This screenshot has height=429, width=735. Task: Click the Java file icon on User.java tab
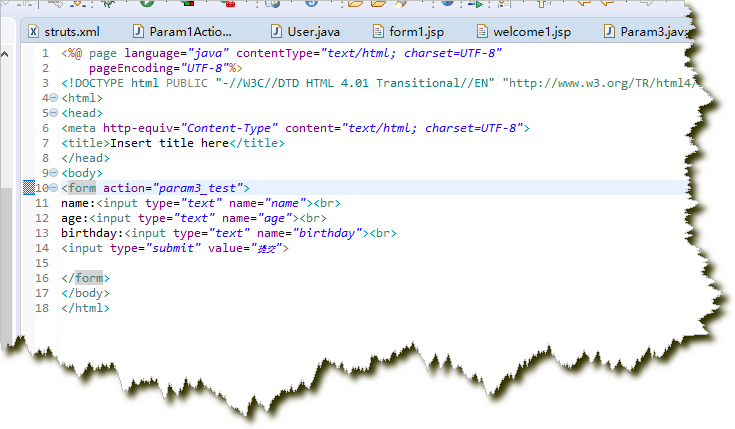(277, 31)
